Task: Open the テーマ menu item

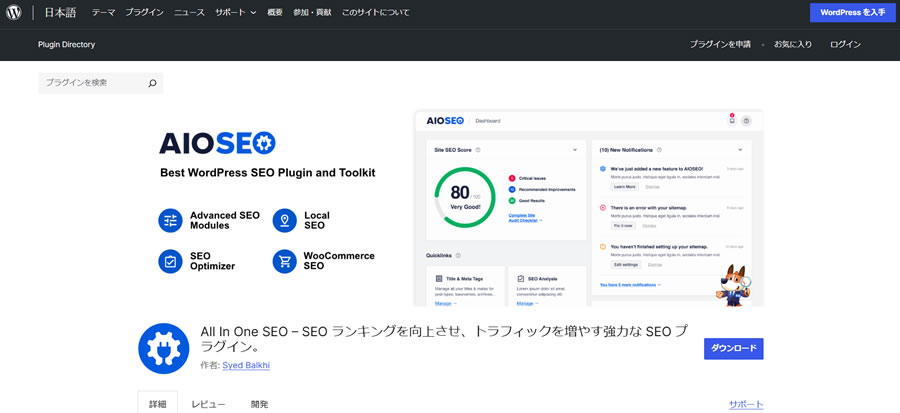Action: tap(103, 13)
